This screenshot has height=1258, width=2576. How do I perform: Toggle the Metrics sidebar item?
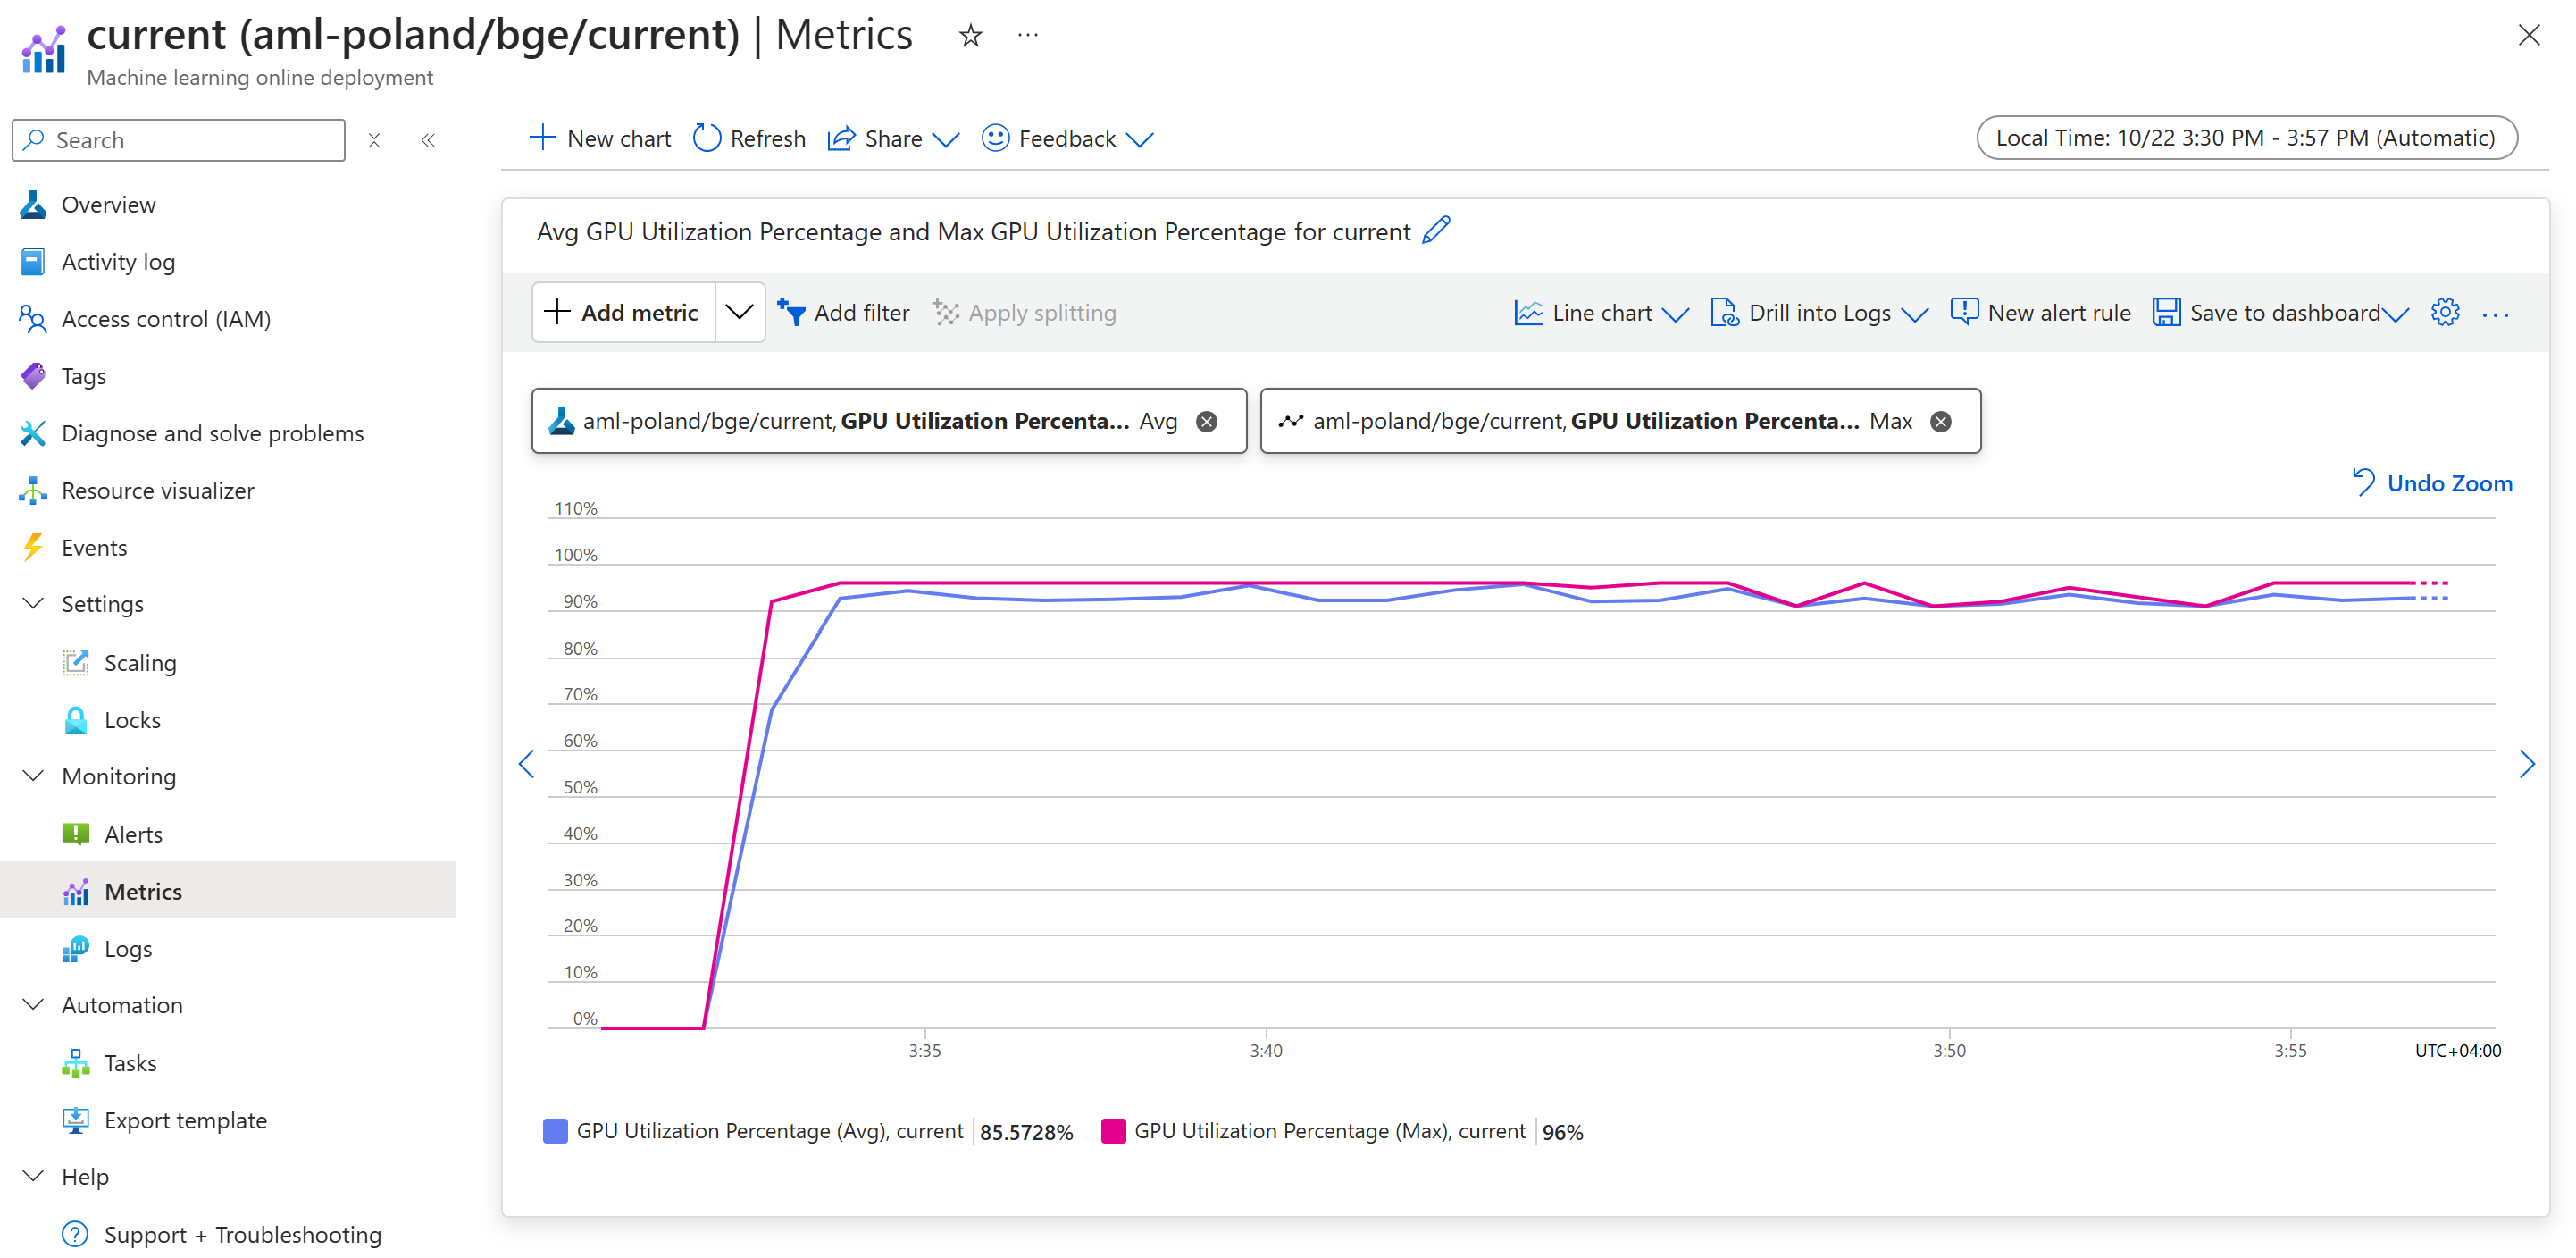click(143, 890)
